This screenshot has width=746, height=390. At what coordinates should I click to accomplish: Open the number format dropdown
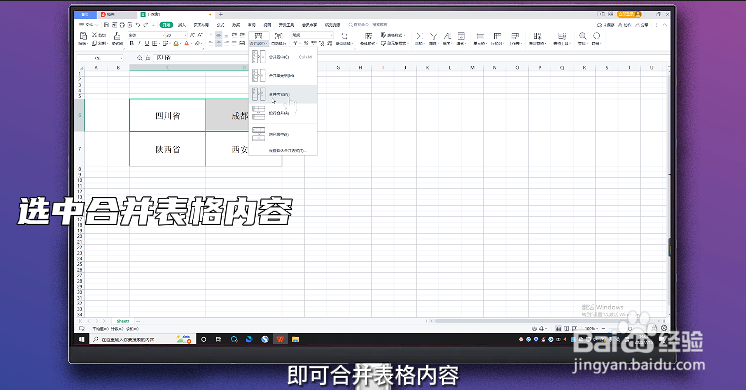[x=332, y=35]
